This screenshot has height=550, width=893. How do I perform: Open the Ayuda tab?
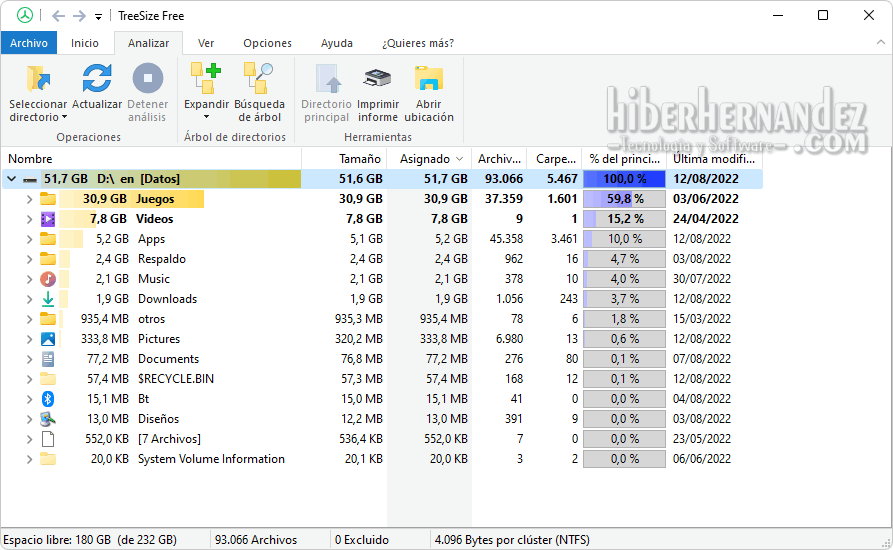pyautogui.click(x=337, y=43)
